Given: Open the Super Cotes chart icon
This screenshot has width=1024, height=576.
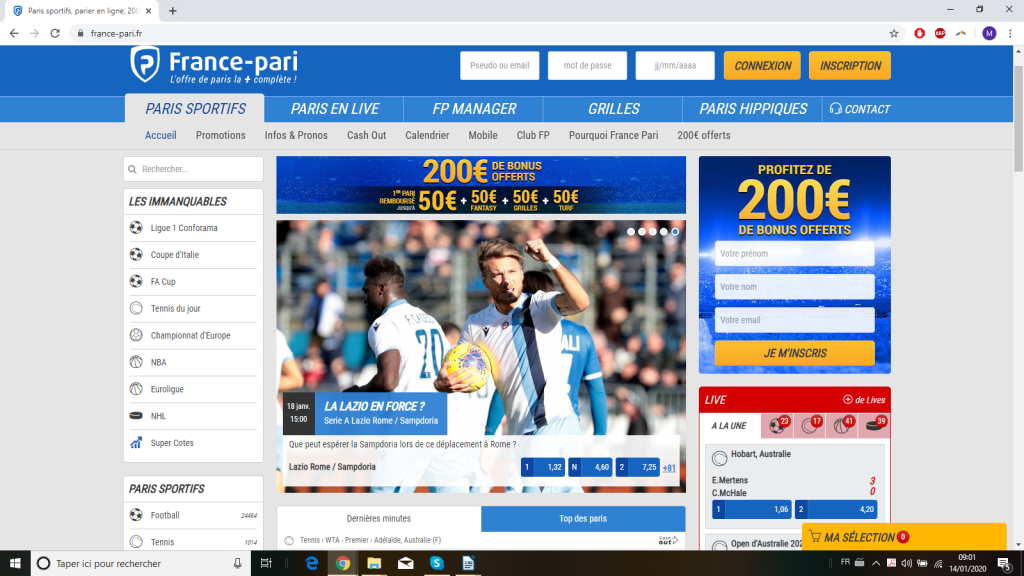Looking at the screenshot, I should (136, 442).
